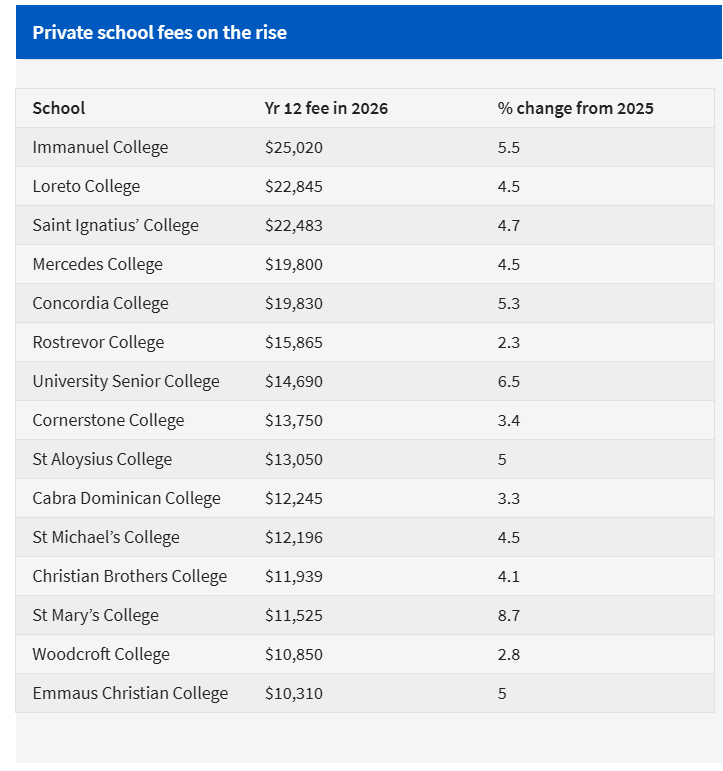Image resolution: width=723 pixels, height=771 pixels.
Task: Click the Cornerstone College entry
Action: coord(108,420)
